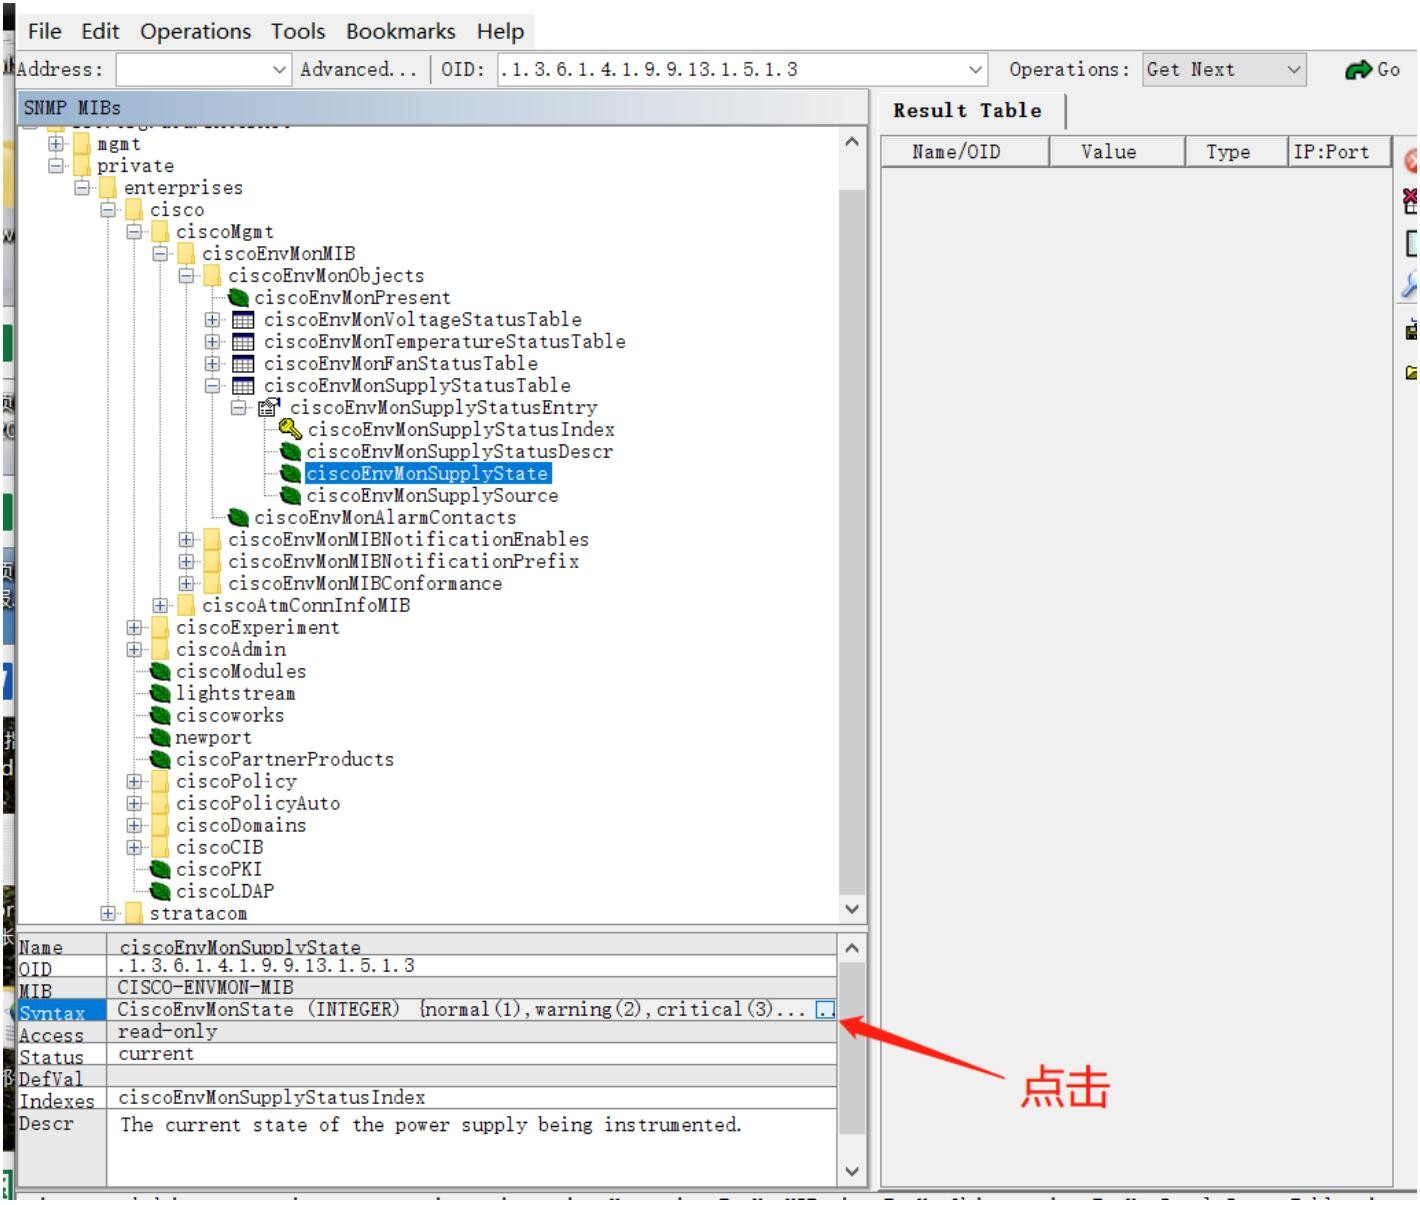Expand the ciscoEnvMonMIBConformance node
The width and height of the screenshot is (1420, 1205).
point(186,584)
